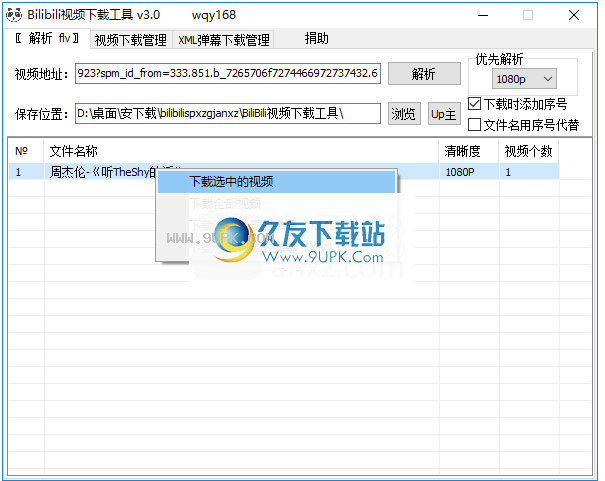Minimize the Bilibili download tool window
The height and width of the screenshot is (481, 605).
[483, 15]
